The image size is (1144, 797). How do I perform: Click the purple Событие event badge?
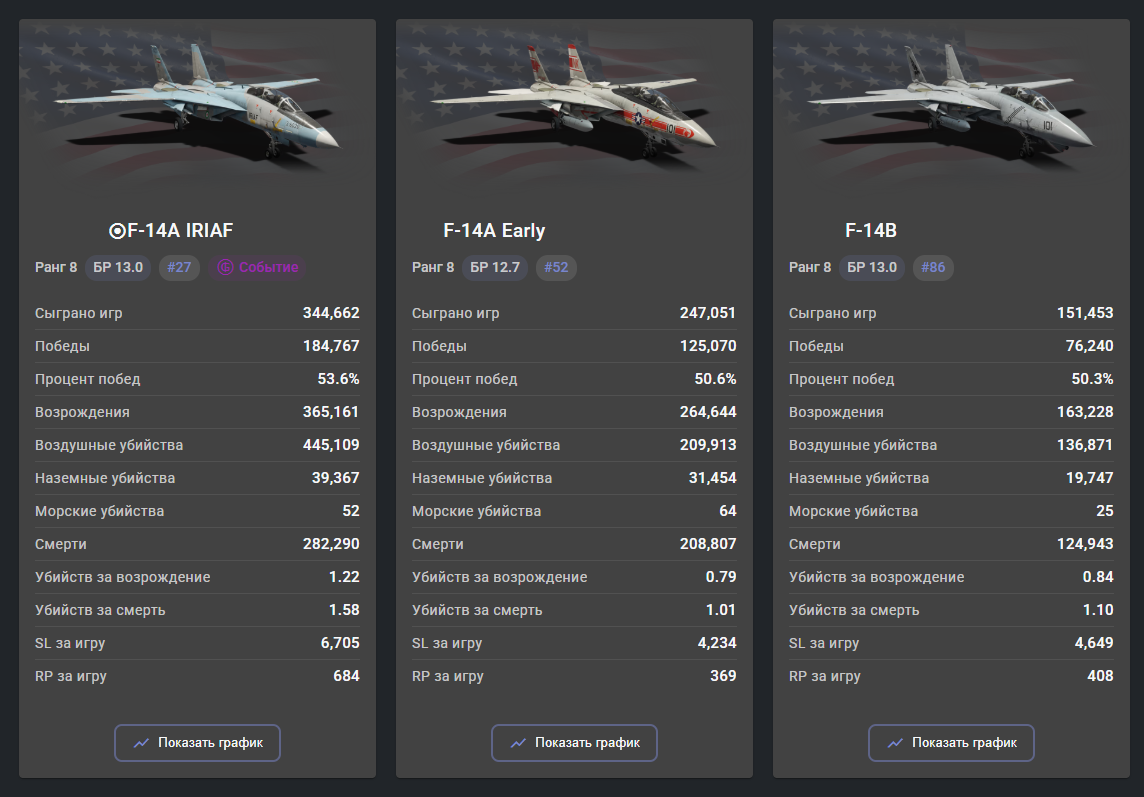coord(258,267)
